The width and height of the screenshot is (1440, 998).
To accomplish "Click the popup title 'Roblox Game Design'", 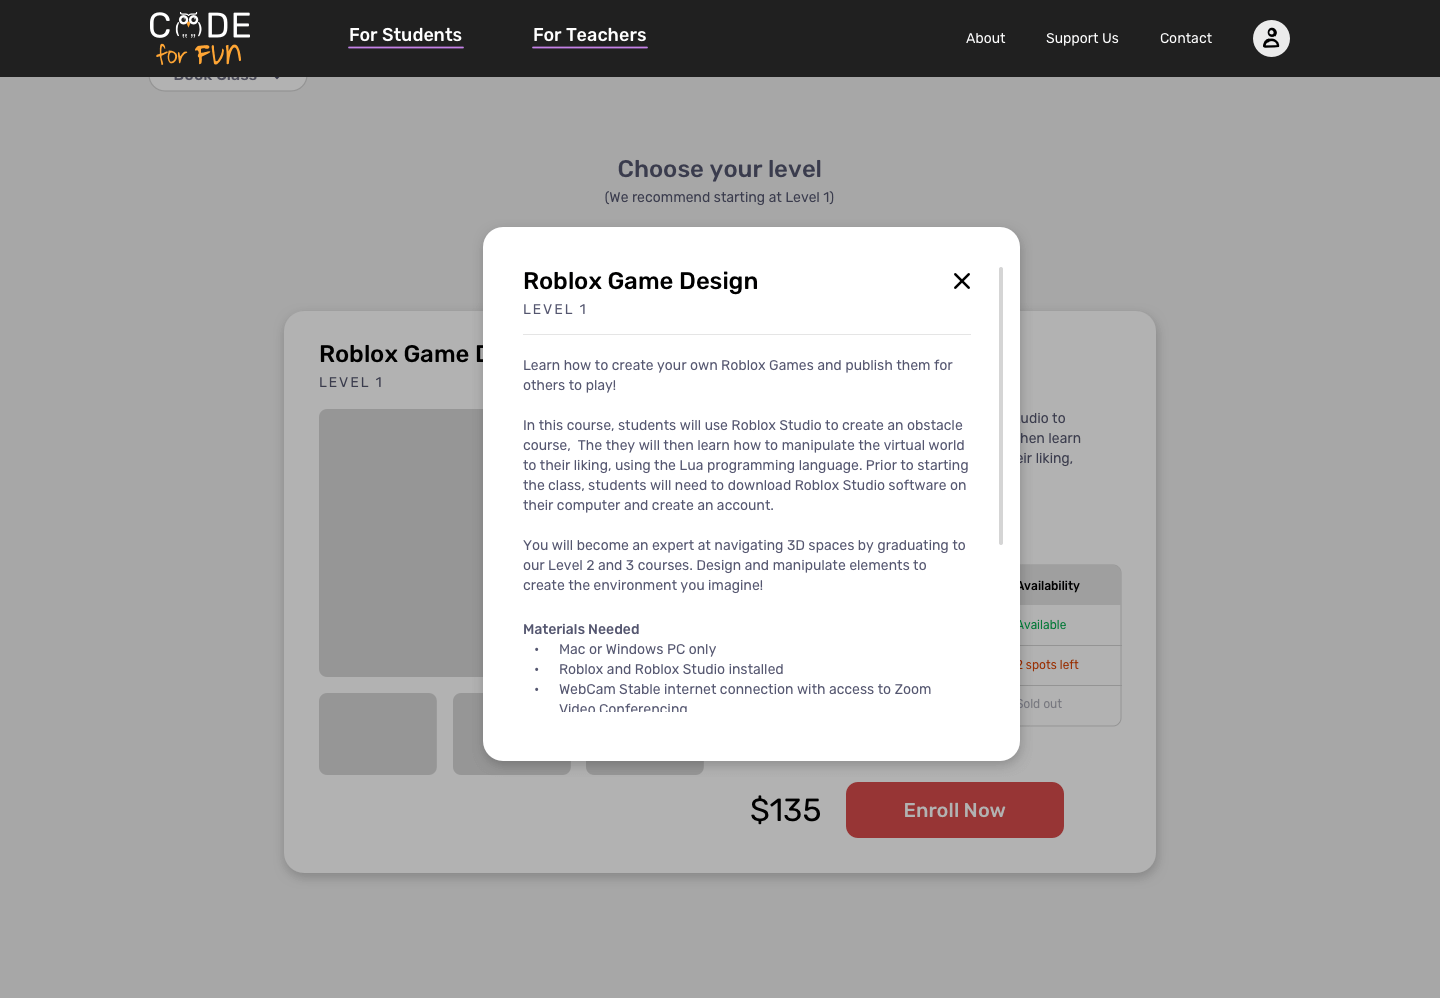I will point(640,281).
